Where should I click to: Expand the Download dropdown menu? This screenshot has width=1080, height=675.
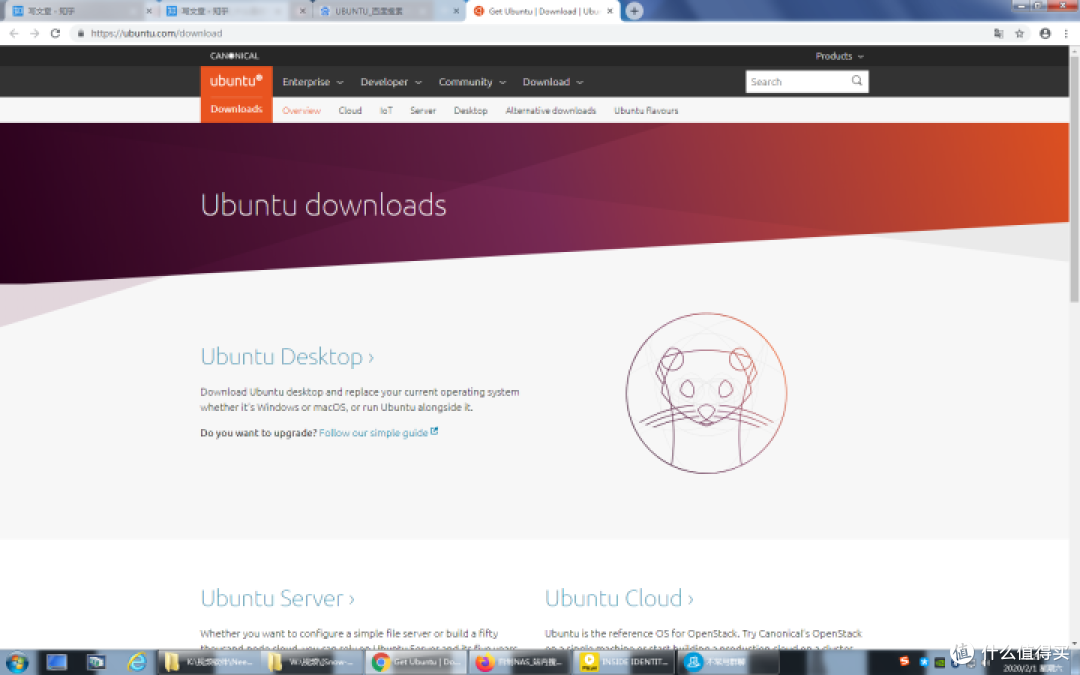(x=552, y=82)
